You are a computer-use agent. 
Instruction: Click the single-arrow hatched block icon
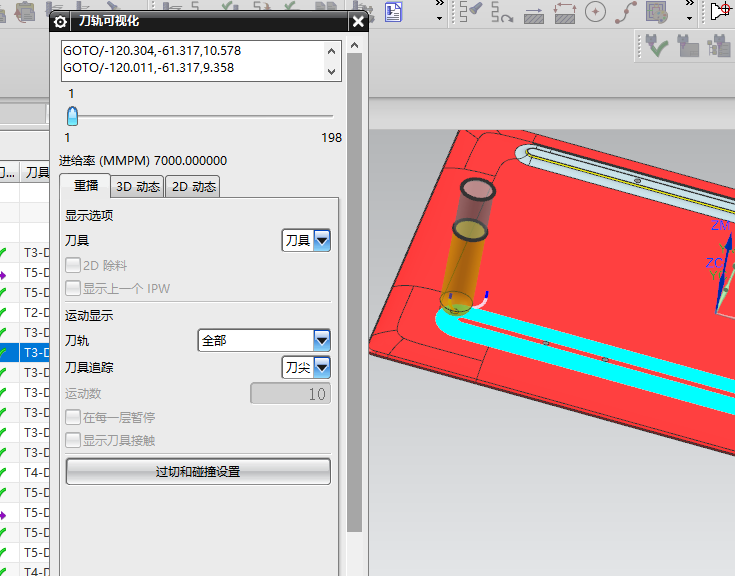pos(533,14)
